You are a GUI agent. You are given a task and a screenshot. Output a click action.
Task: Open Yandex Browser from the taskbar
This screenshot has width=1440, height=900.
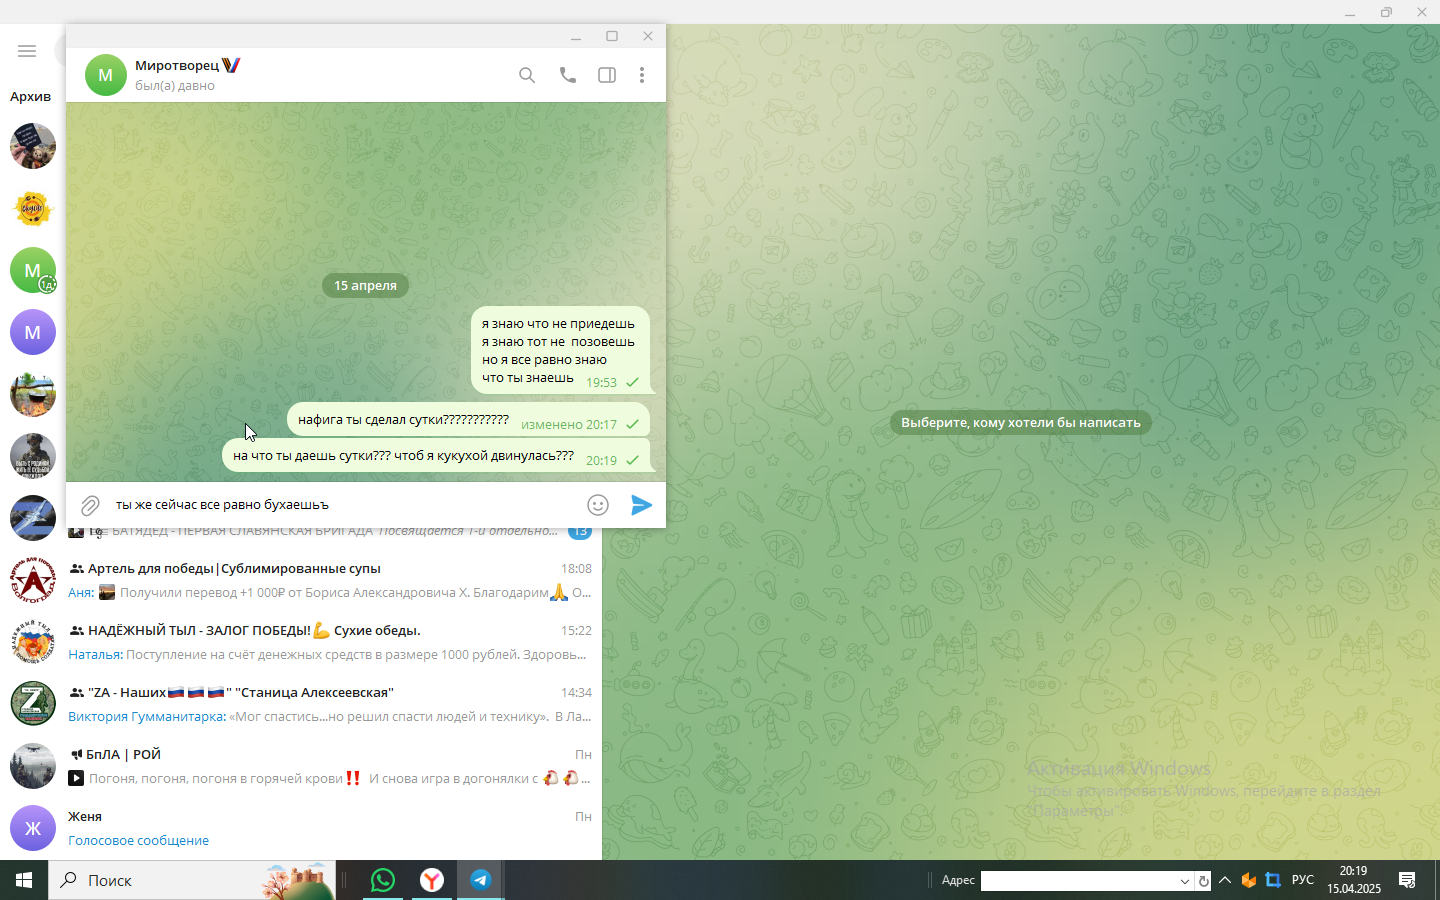(x=432, y=880)
